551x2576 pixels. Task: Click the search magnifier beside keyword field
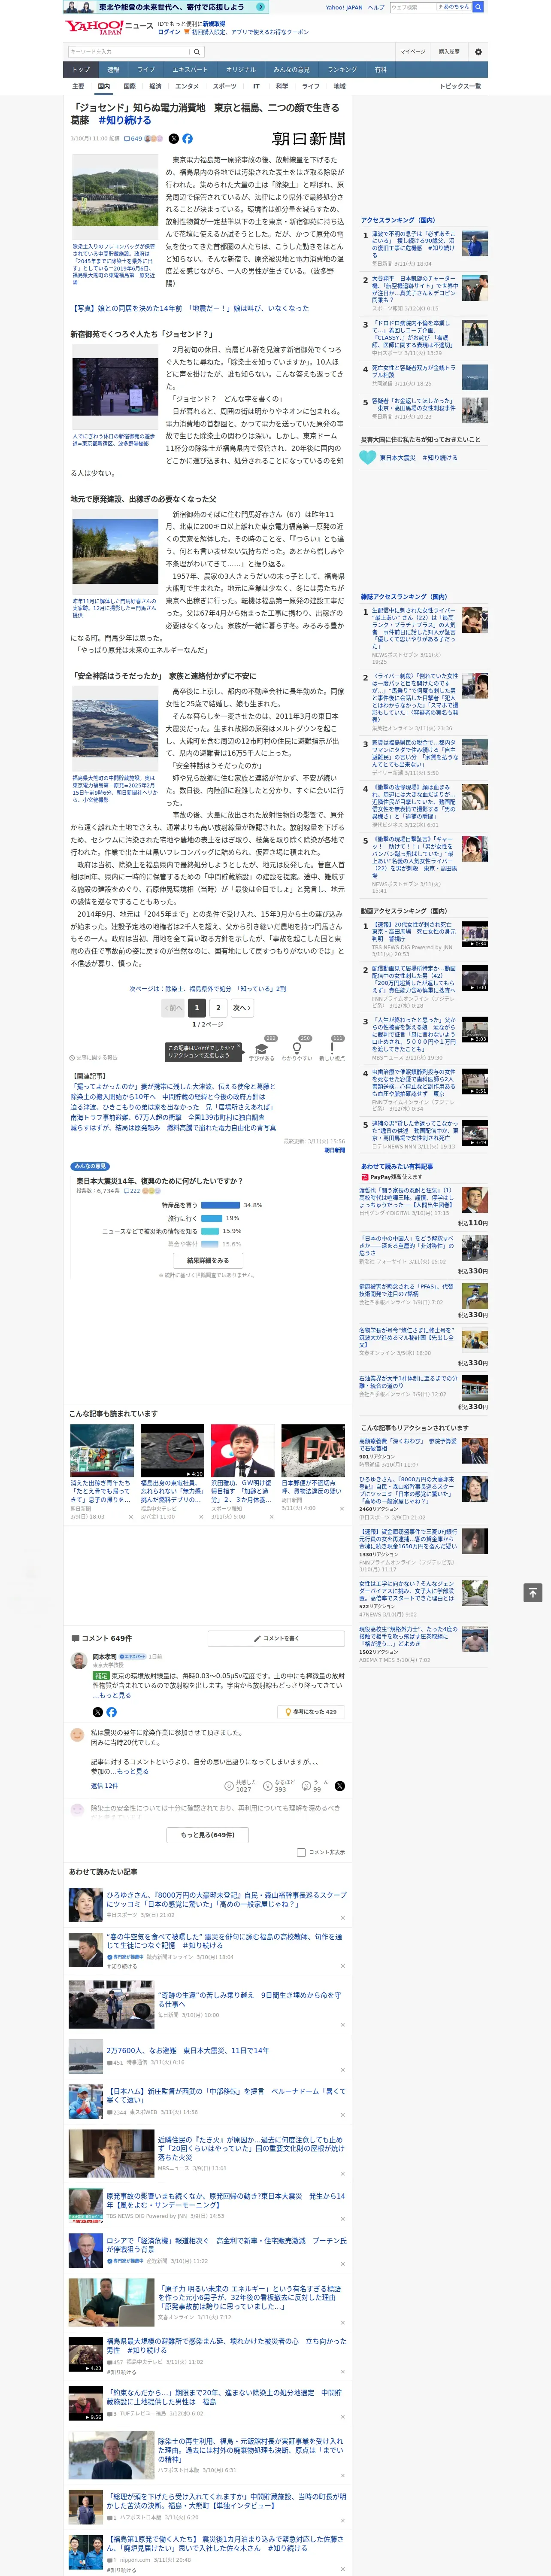click(x=197, y=51)
